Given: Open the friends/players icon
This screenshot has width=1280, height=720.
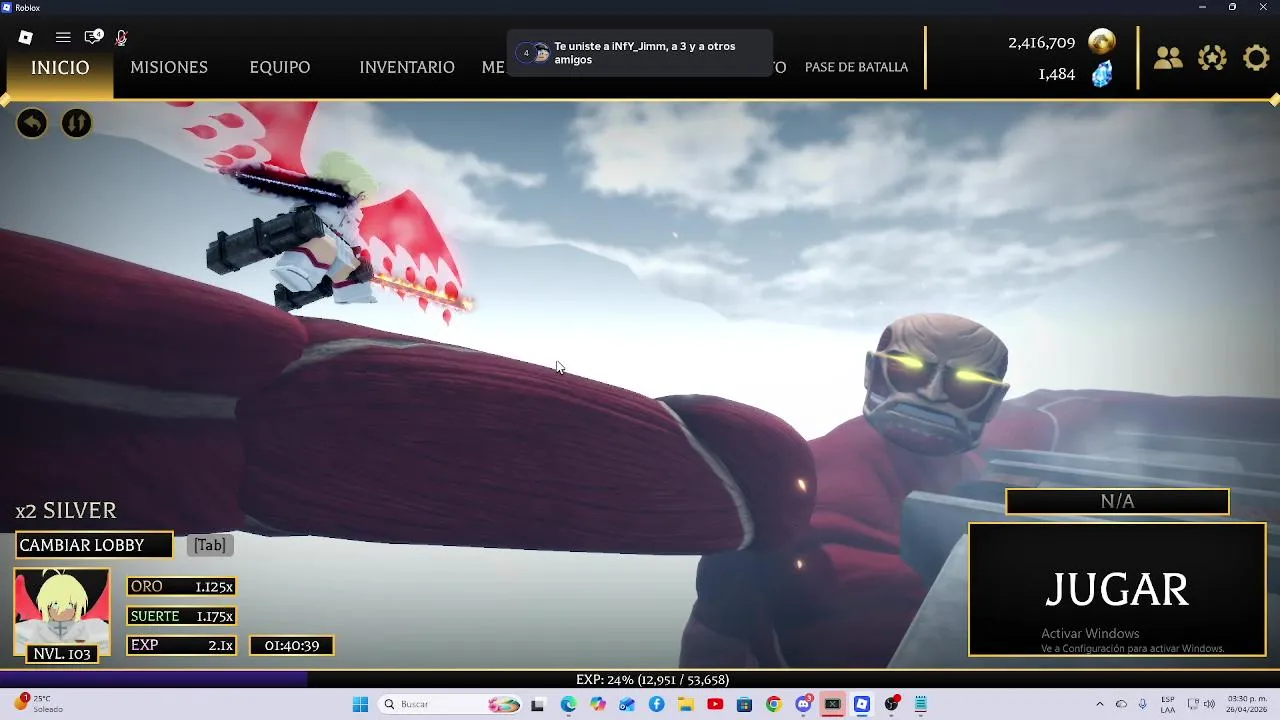Looking at the screenshot, I should click(1168, 58).
